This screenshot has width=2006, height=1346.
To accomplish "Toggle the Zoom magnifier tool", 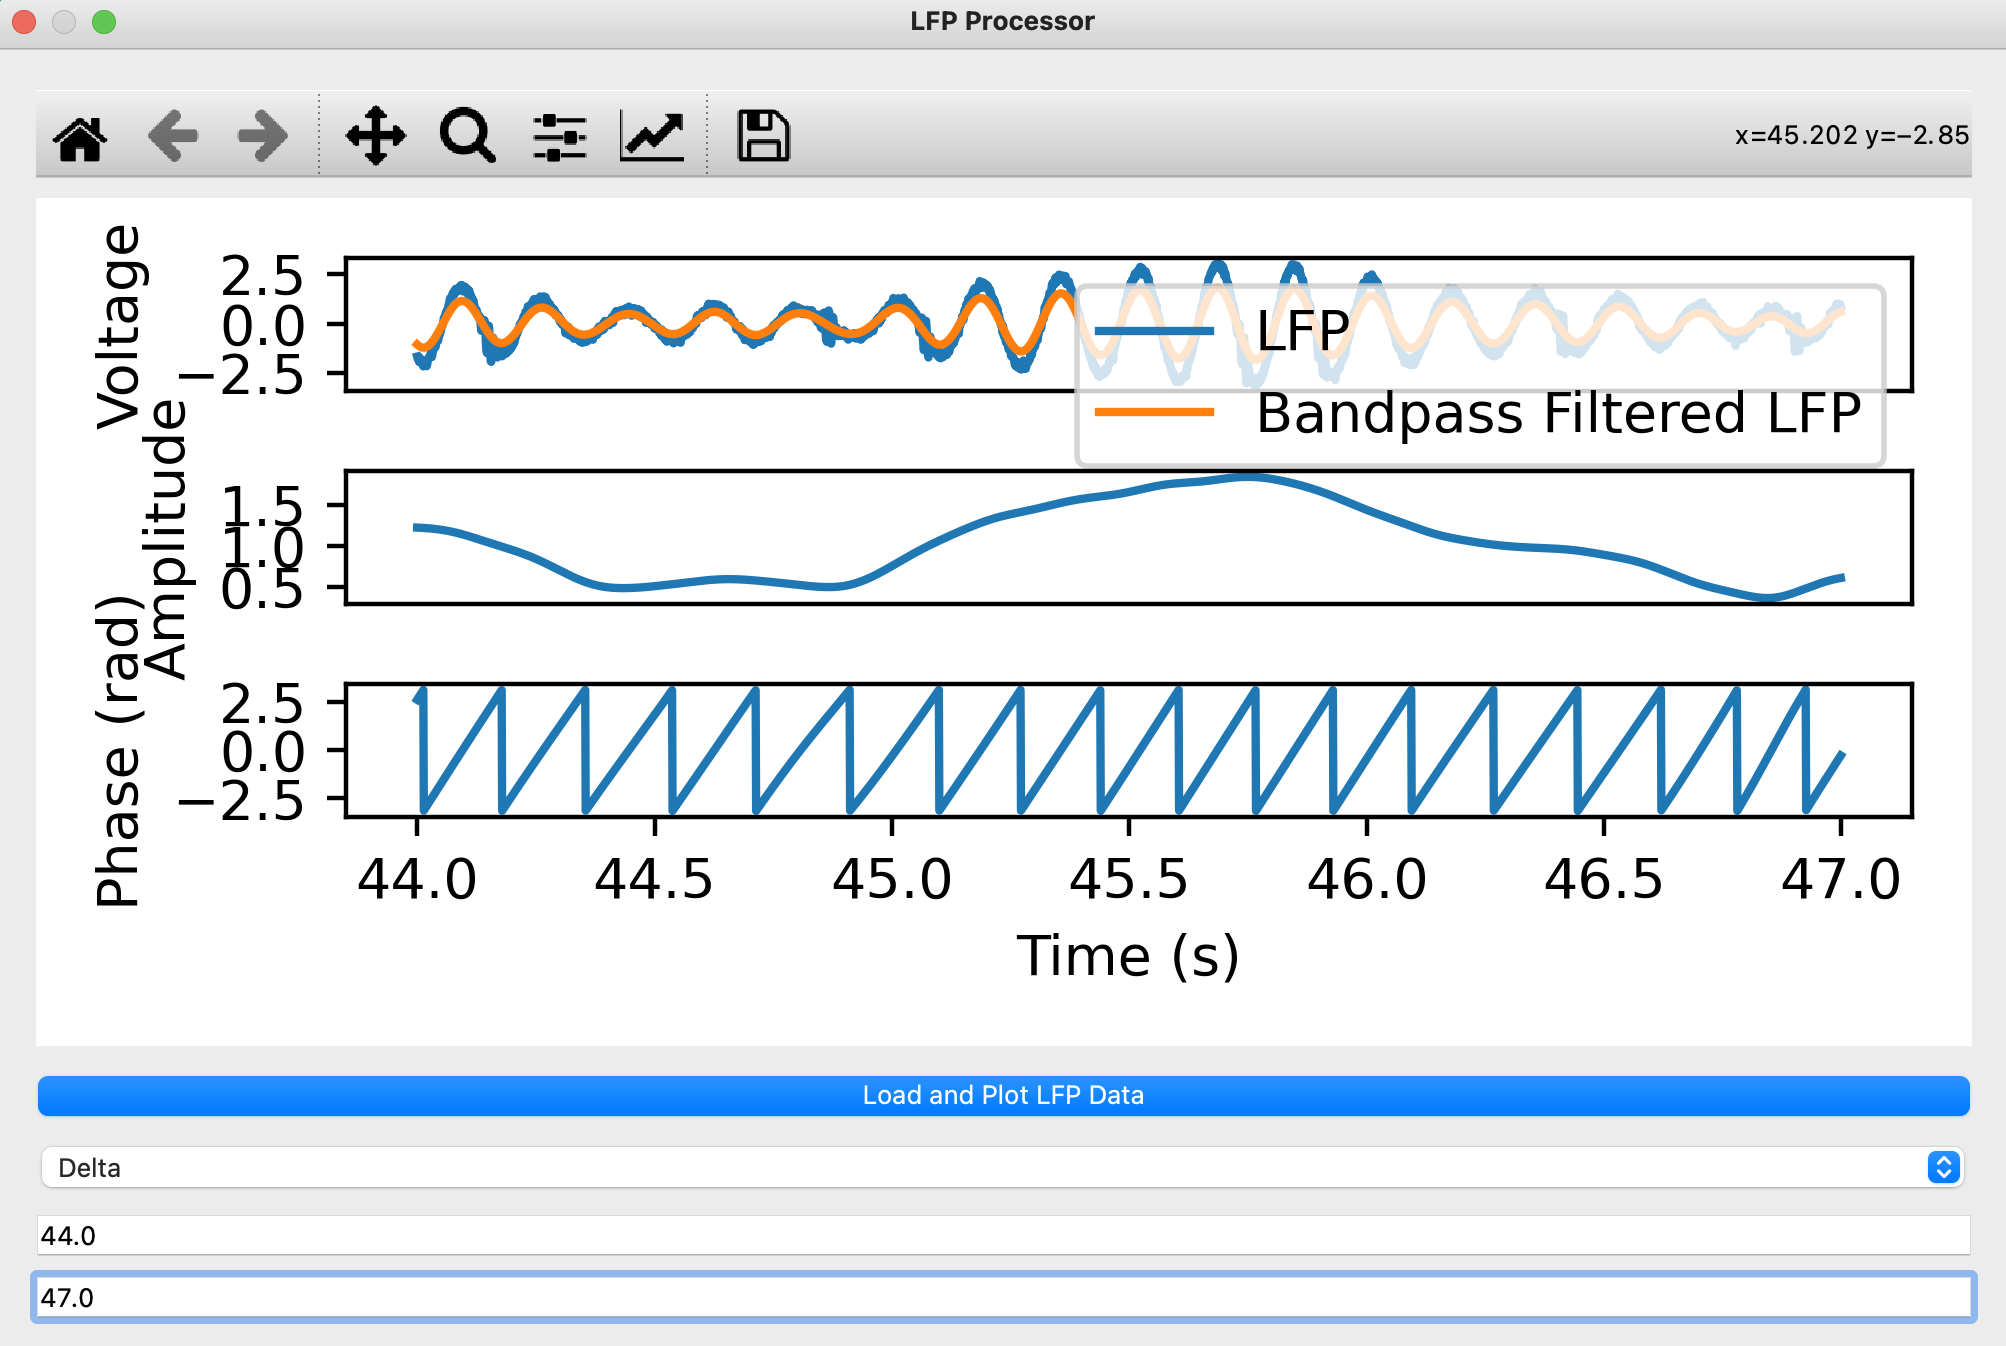I will tap(467, 136).
